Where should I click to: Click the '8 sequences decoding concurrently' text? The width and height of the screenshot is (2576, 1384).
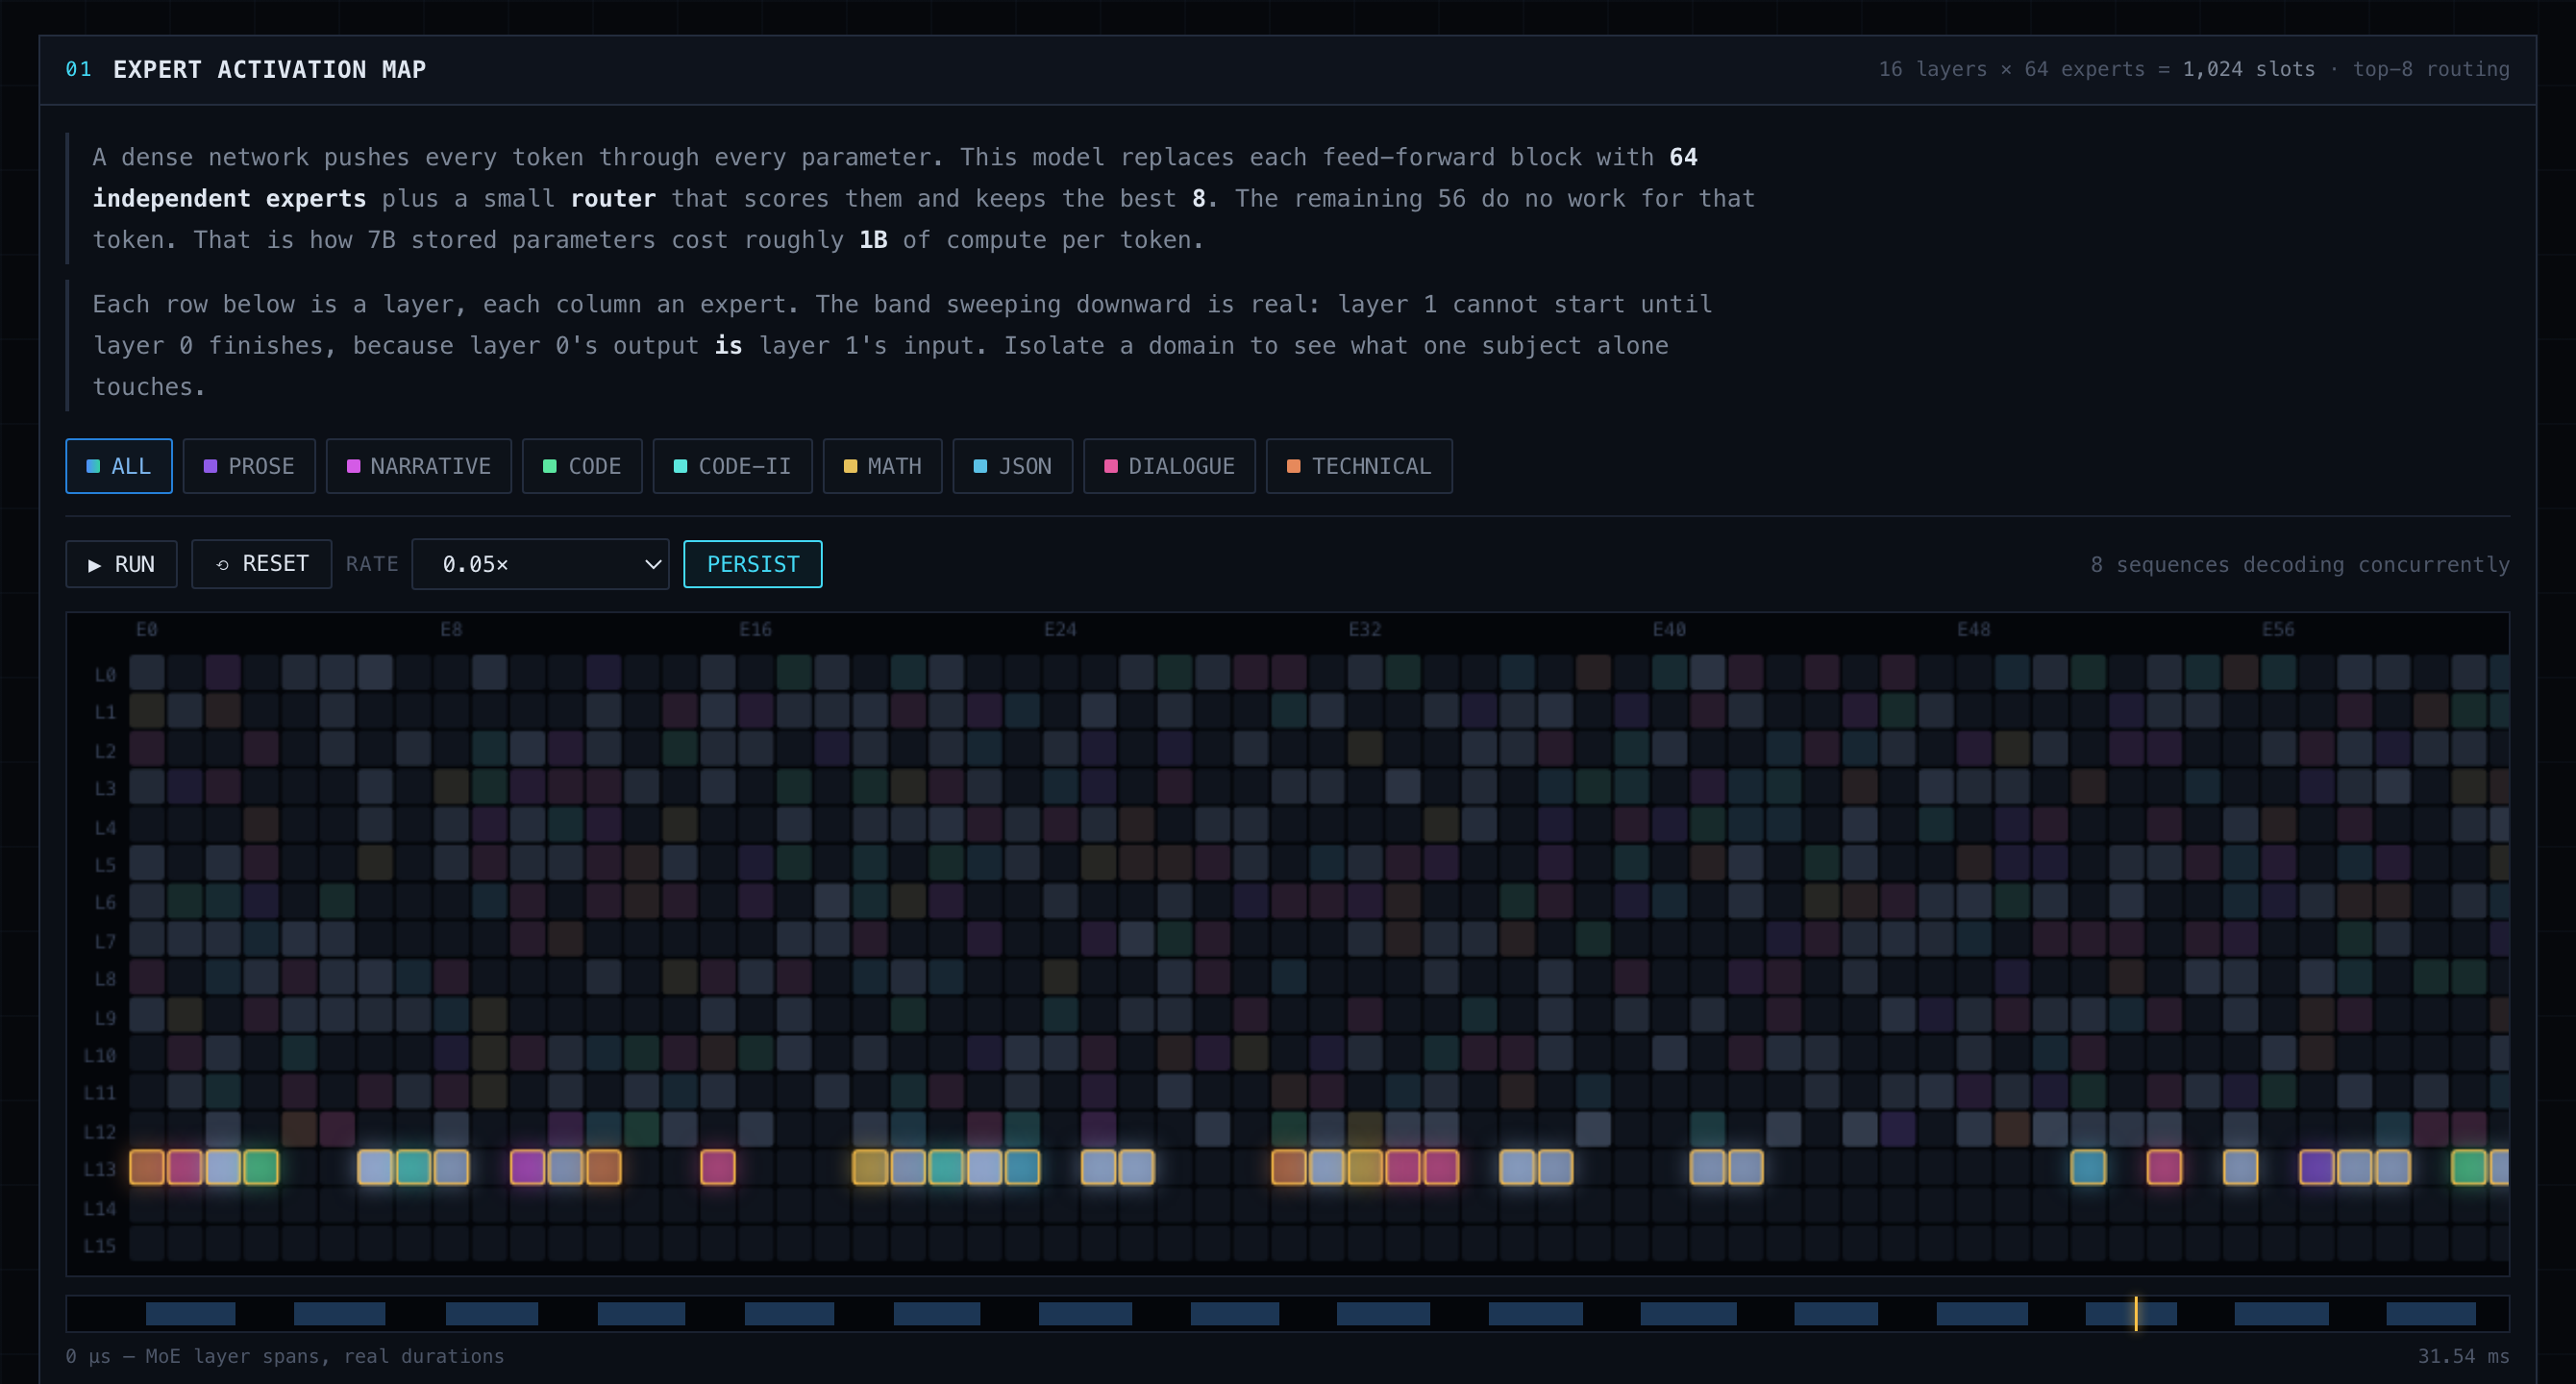pos(2300,564)
